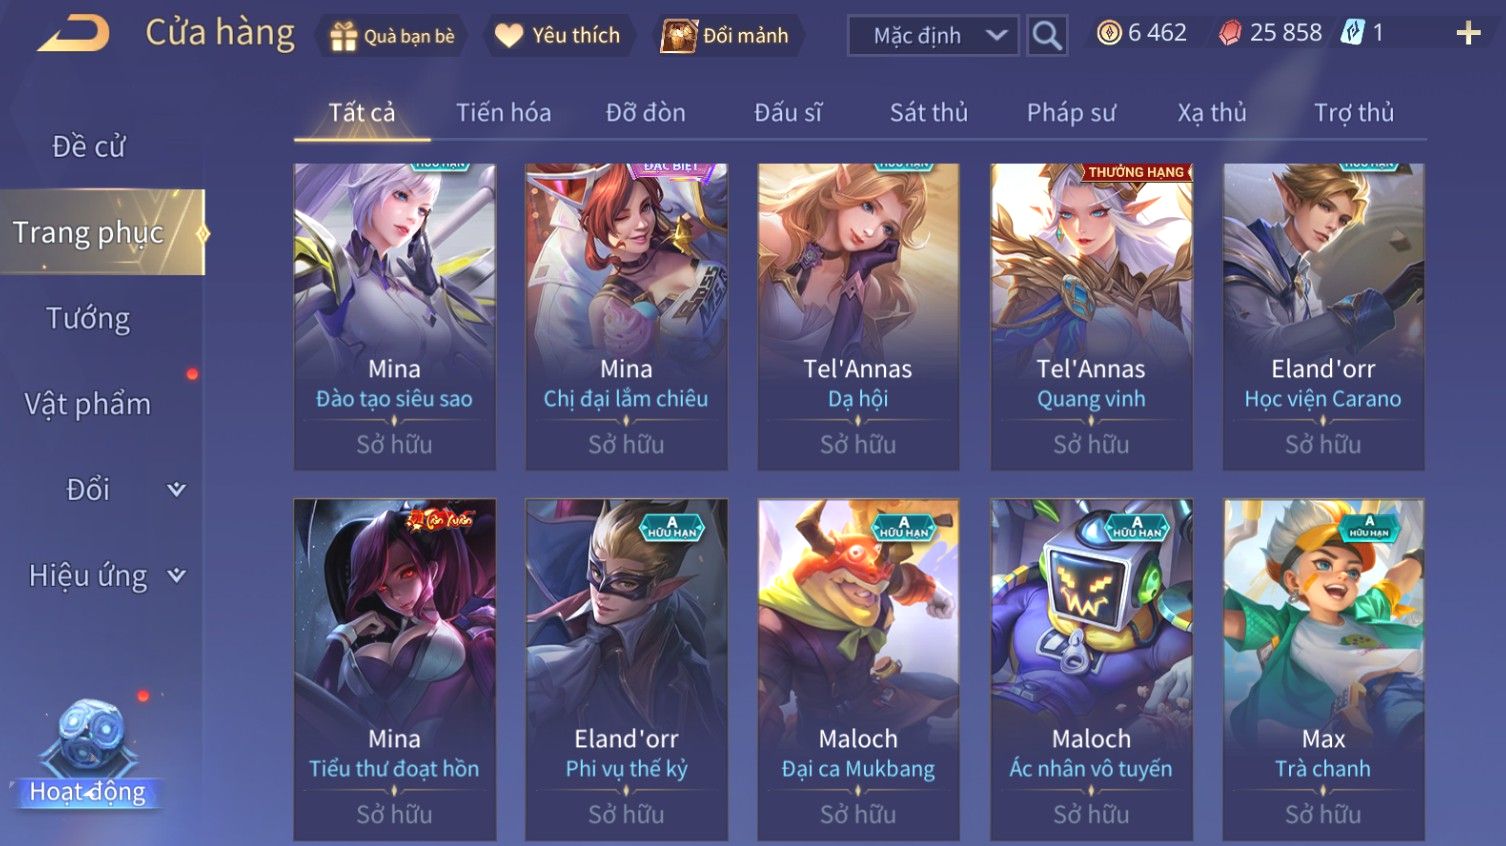Go to Vật phẩm in the sidebar
The height and width of the screenshot is (846, 1506).
click(x=88, y=404)
